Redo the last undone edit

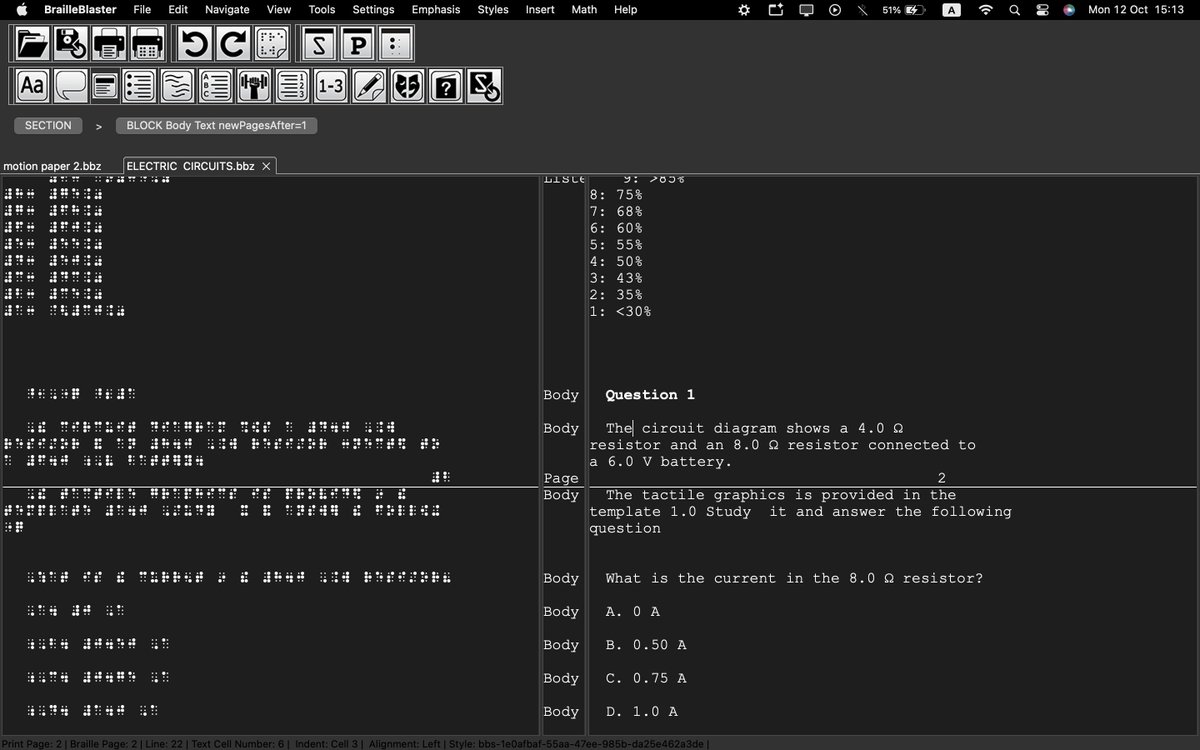click(x=234, y=44)
